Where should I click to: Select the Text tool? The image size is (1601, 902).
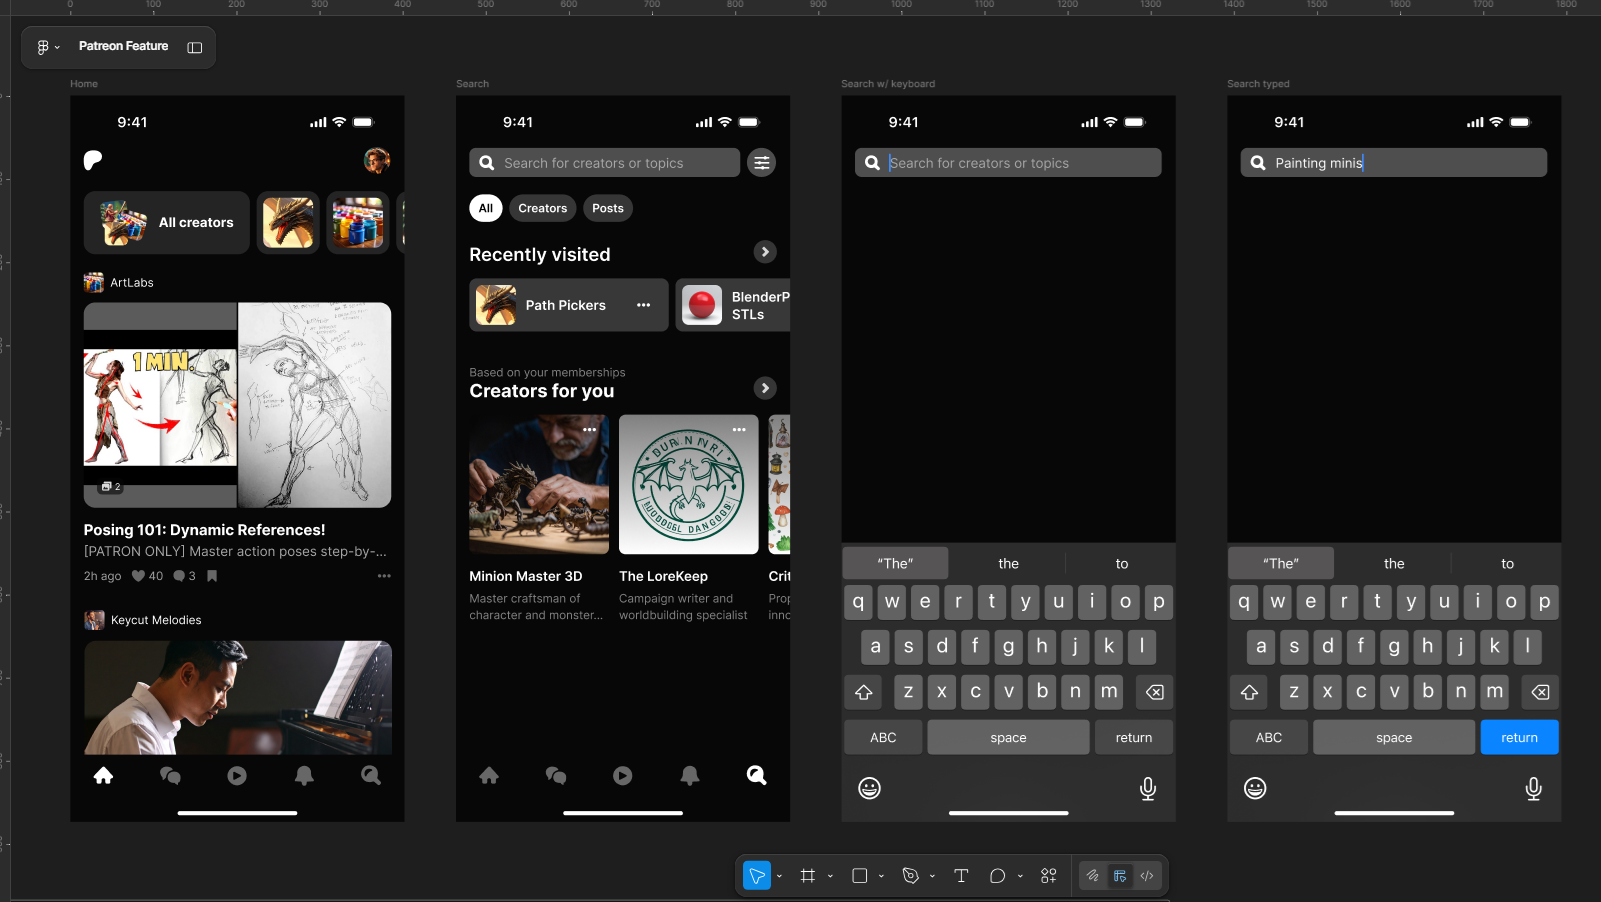pos(961,875)
